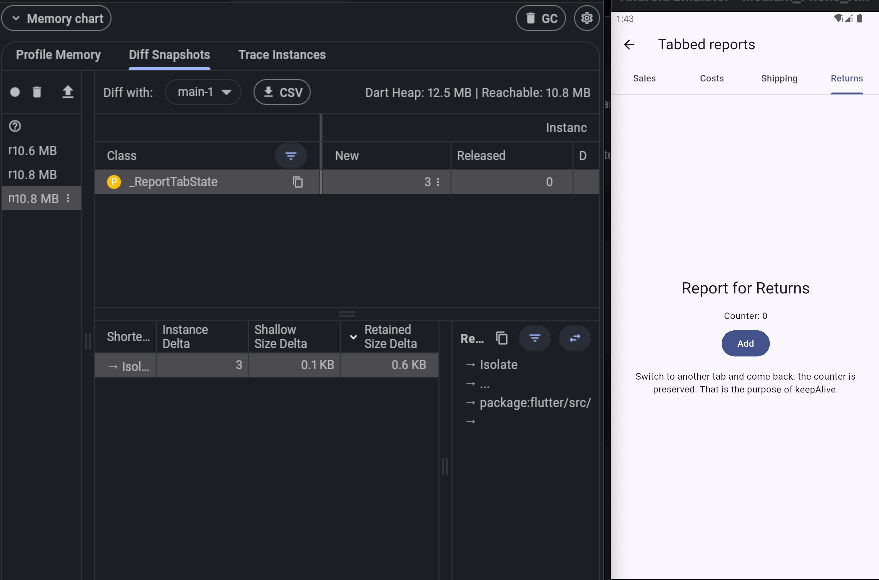Copy the retaining path details
The height and width of the screenshot is (580, 879).
coord(502,338)
